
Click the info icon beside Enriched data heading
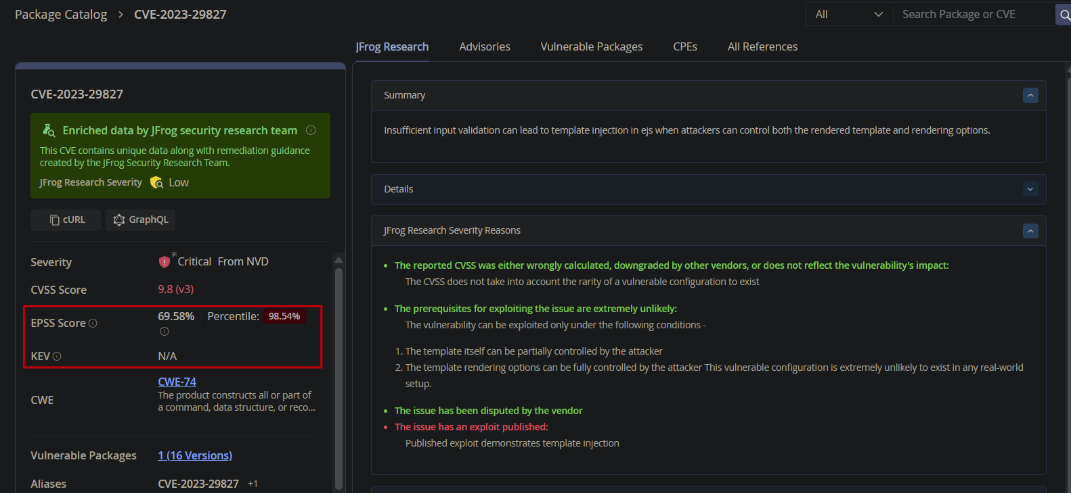click(x=311, y=130)
